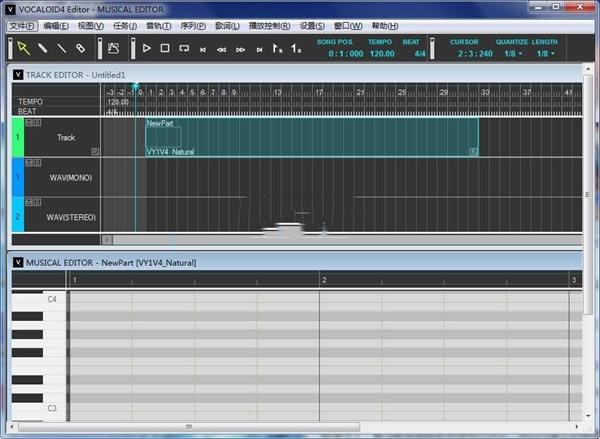Select the NewPart VY1V4_Natural part

click(312, 137)
